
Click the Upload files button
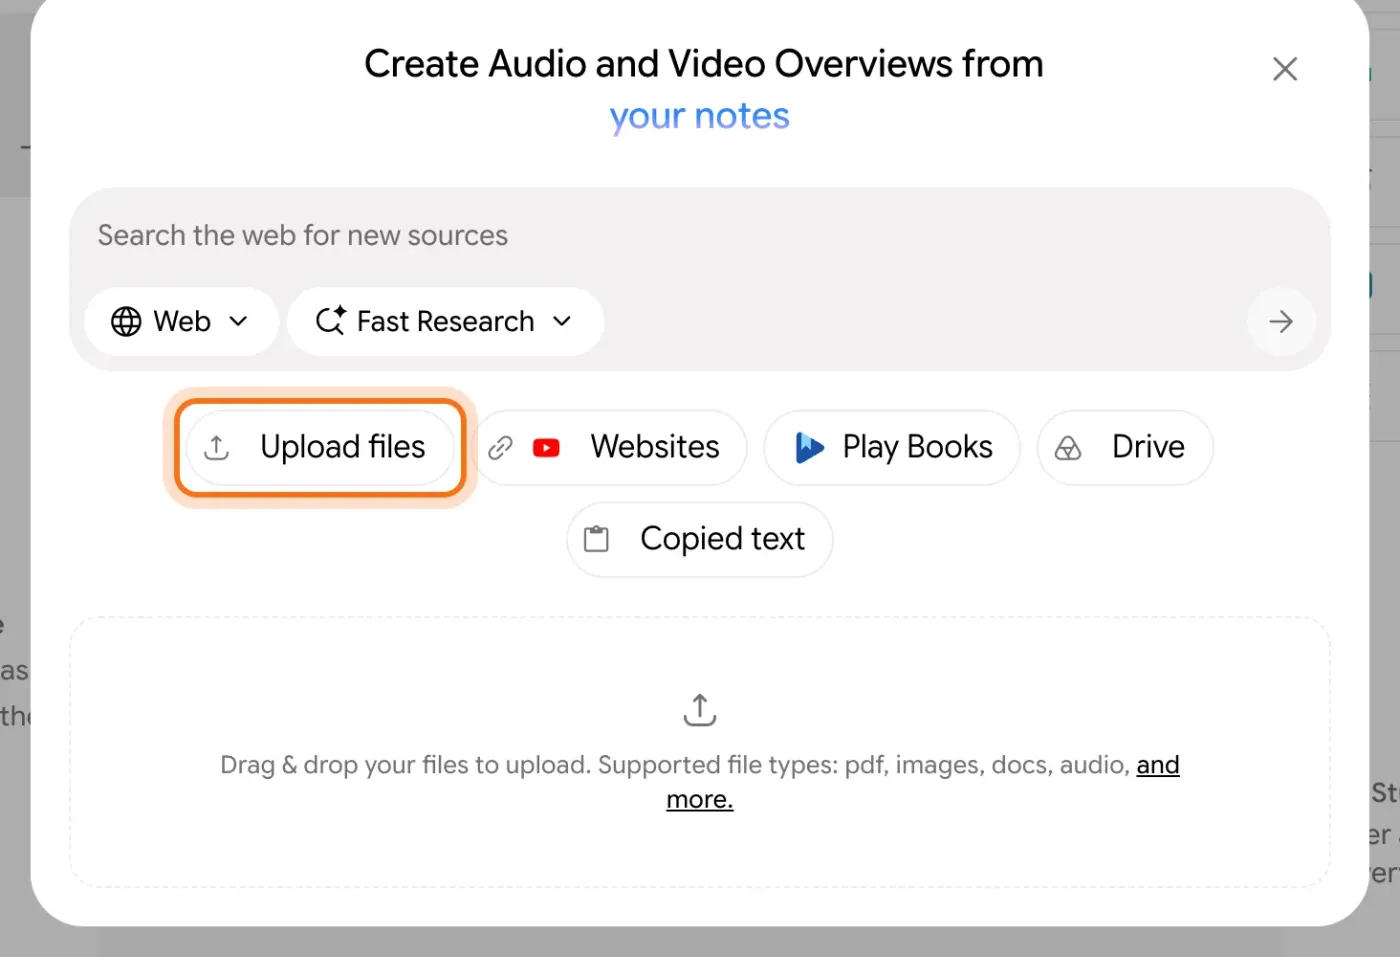tap(320, 447)
